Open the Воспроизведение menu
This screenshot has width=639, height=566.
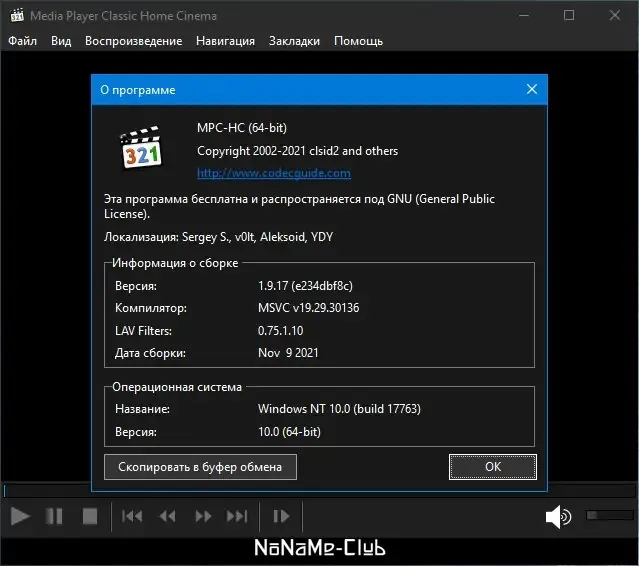[133, 41]
